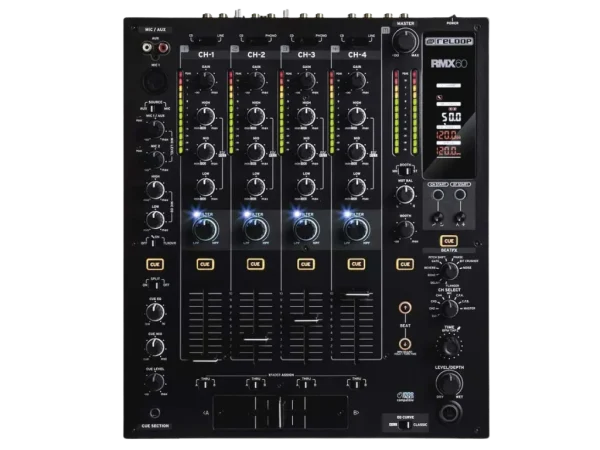Click the CH-1 Gain knob
Viewport: 600px width, 450px height.
coord(207,80)
